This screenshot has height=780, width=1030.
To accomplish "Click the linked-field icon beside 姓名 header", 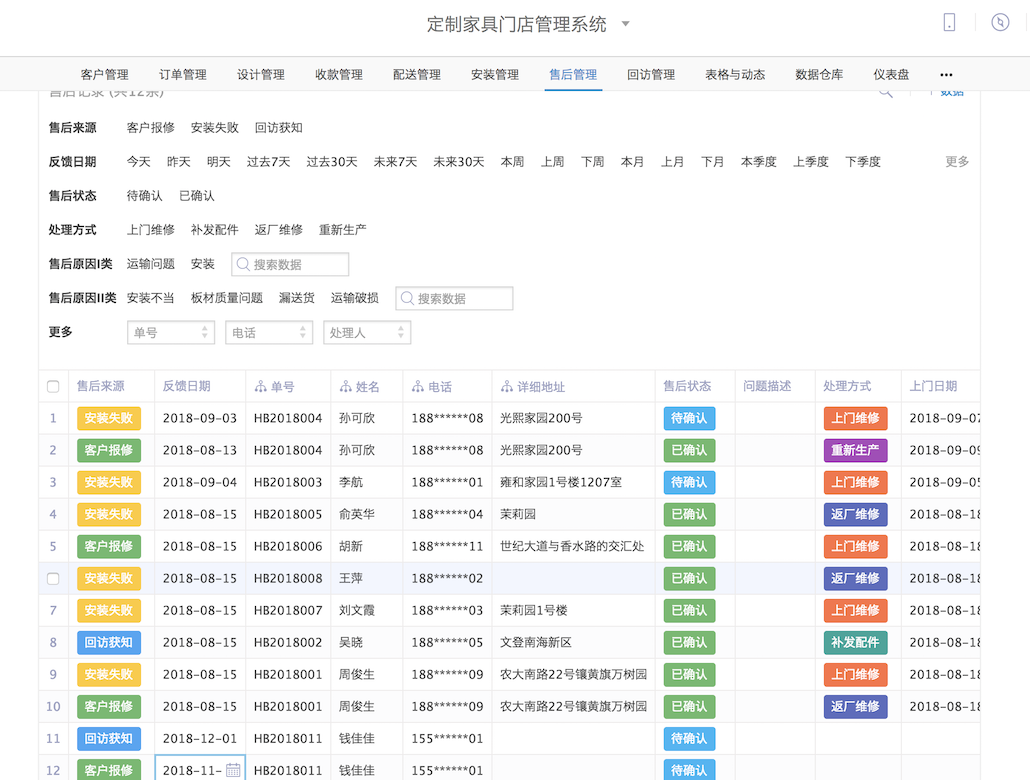I will (x=346, y=386).
